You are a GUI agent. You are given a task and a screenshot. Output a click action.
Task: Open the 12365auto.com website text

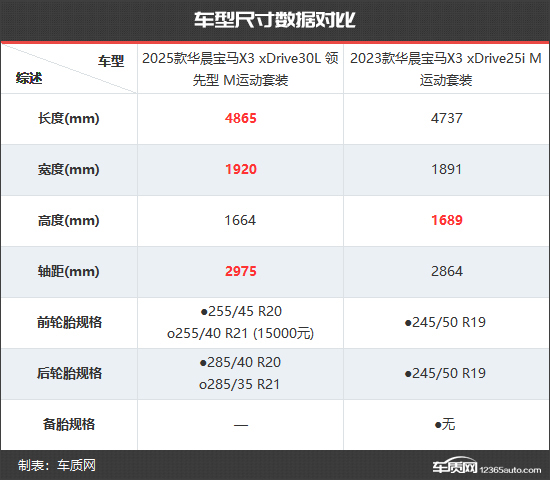pos(510,470)
